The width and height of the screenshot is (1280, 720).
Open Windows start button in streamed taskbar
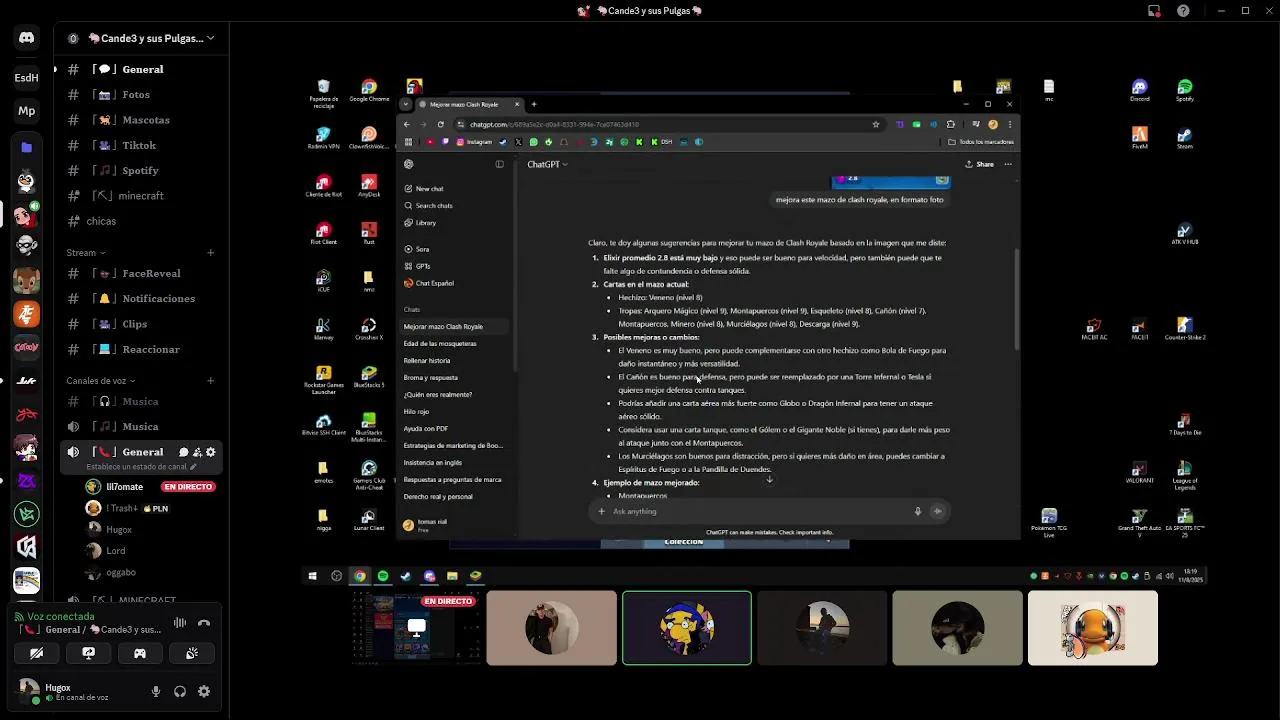pos(312,576)
